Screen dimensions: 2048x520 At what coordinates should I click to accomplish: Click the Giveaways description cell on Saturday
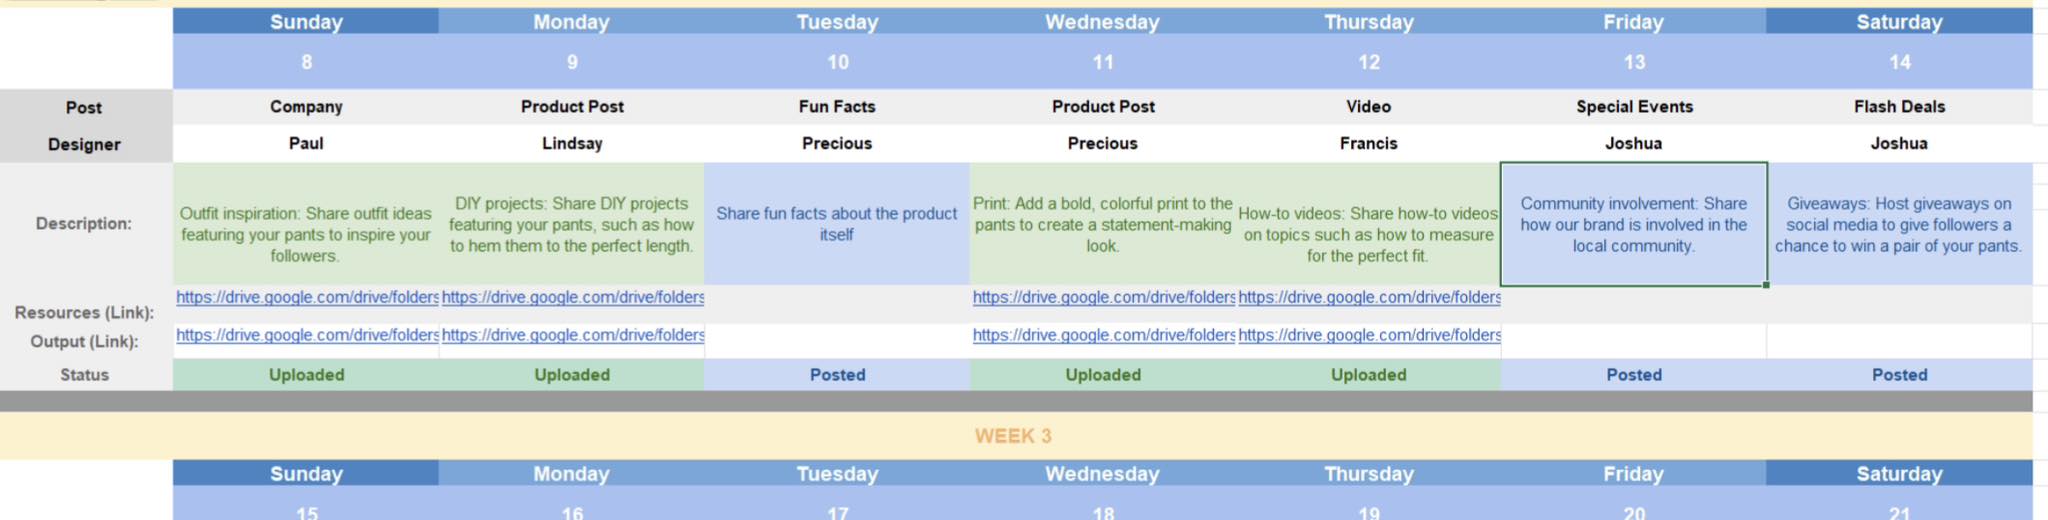coord(1899,225)
